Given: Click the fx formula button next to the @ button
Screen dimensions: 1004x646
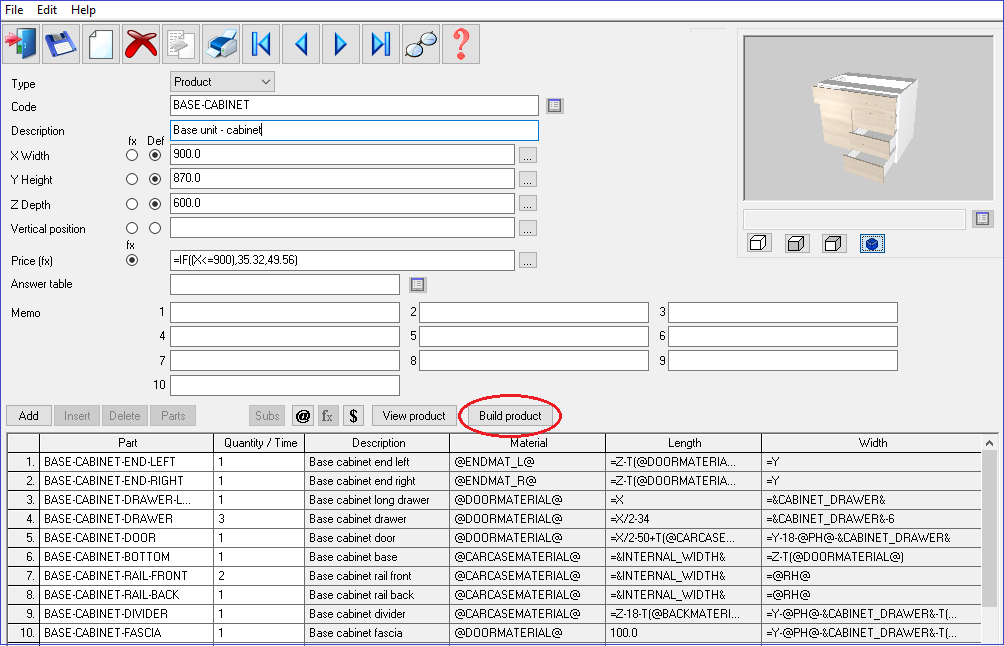Looking at the screenshot, I should [328, 416].
